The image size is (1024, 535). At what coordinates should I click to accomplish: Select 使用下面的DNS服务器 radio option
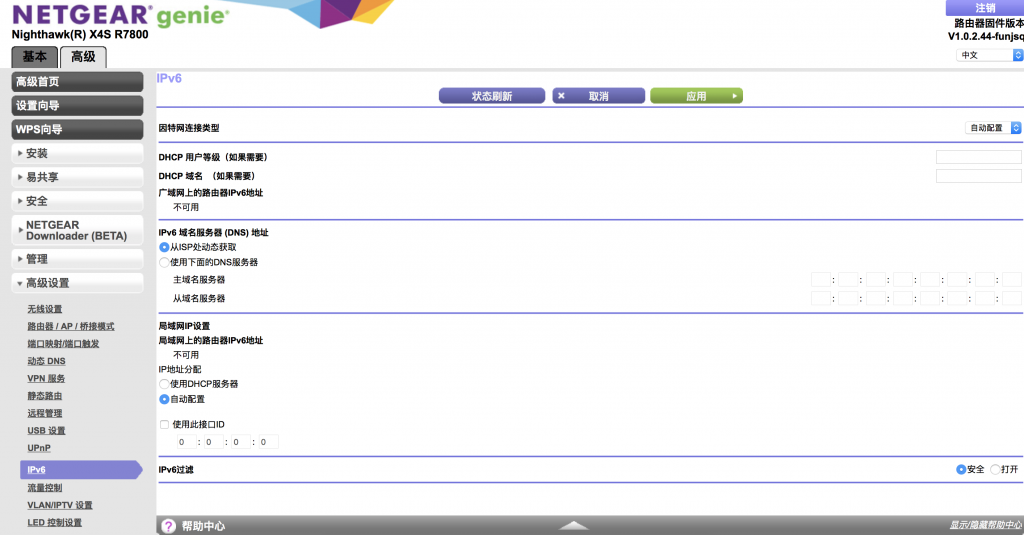click(x=165, y=262)
